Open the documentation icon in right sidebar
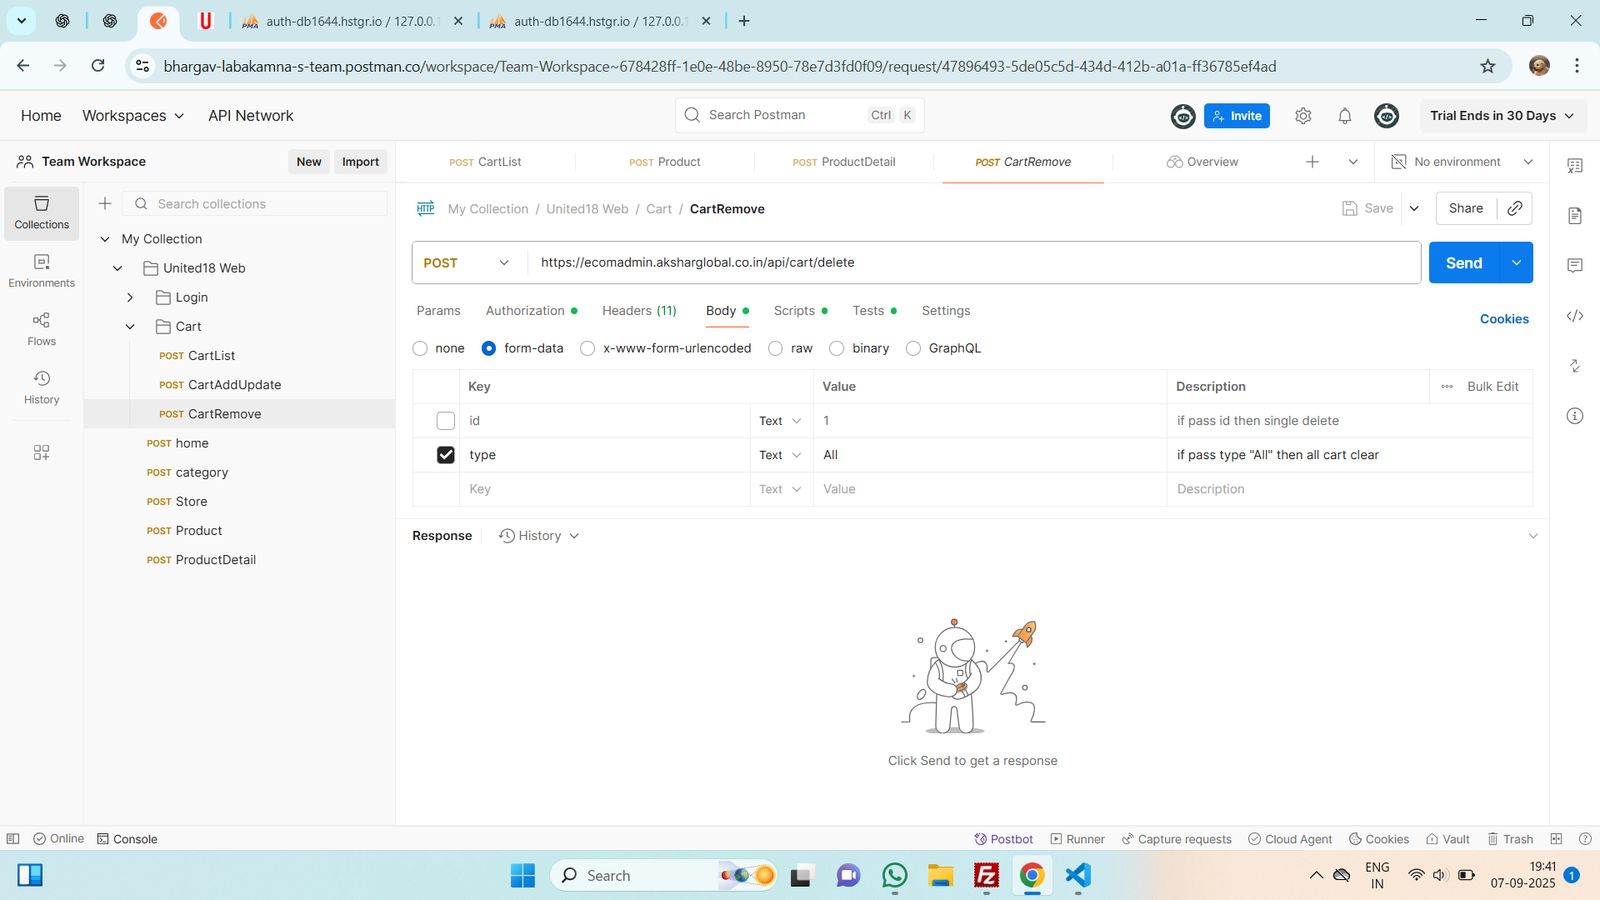1600x900 pixels. (x=1575, y=215)
